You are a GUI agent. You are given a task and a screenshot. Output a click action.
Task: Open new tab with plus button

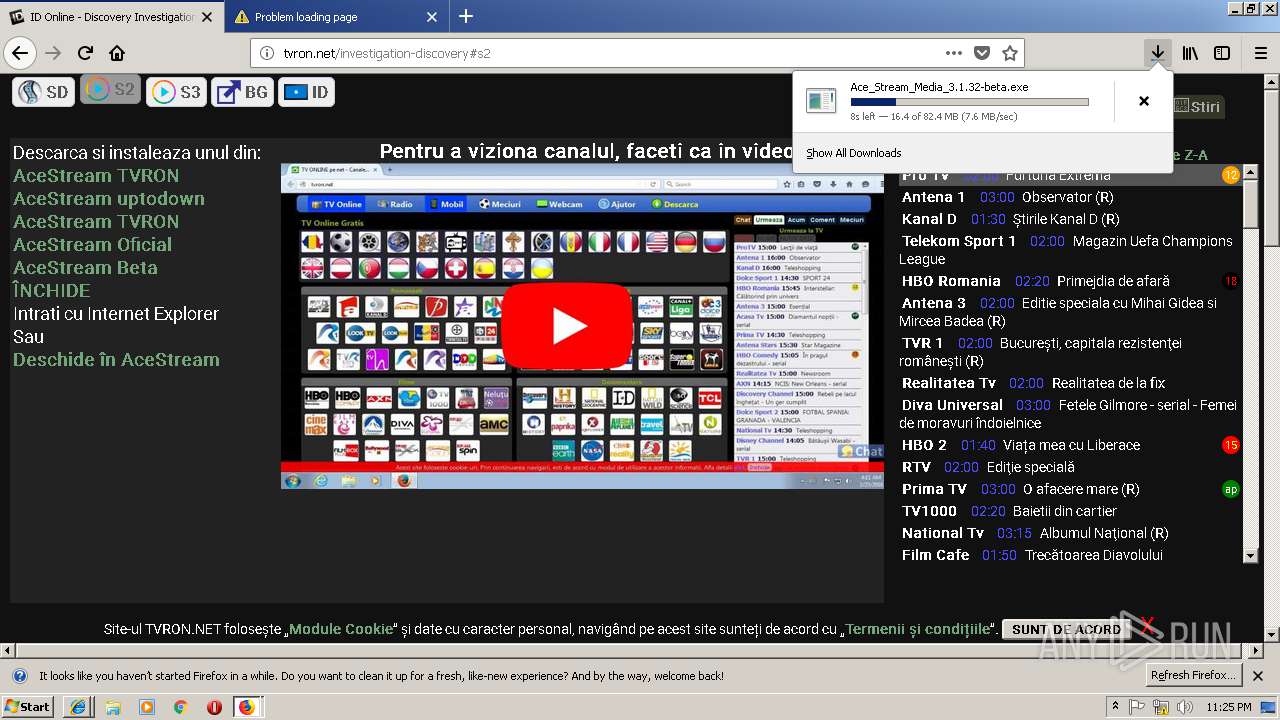(x=466, y=16)
